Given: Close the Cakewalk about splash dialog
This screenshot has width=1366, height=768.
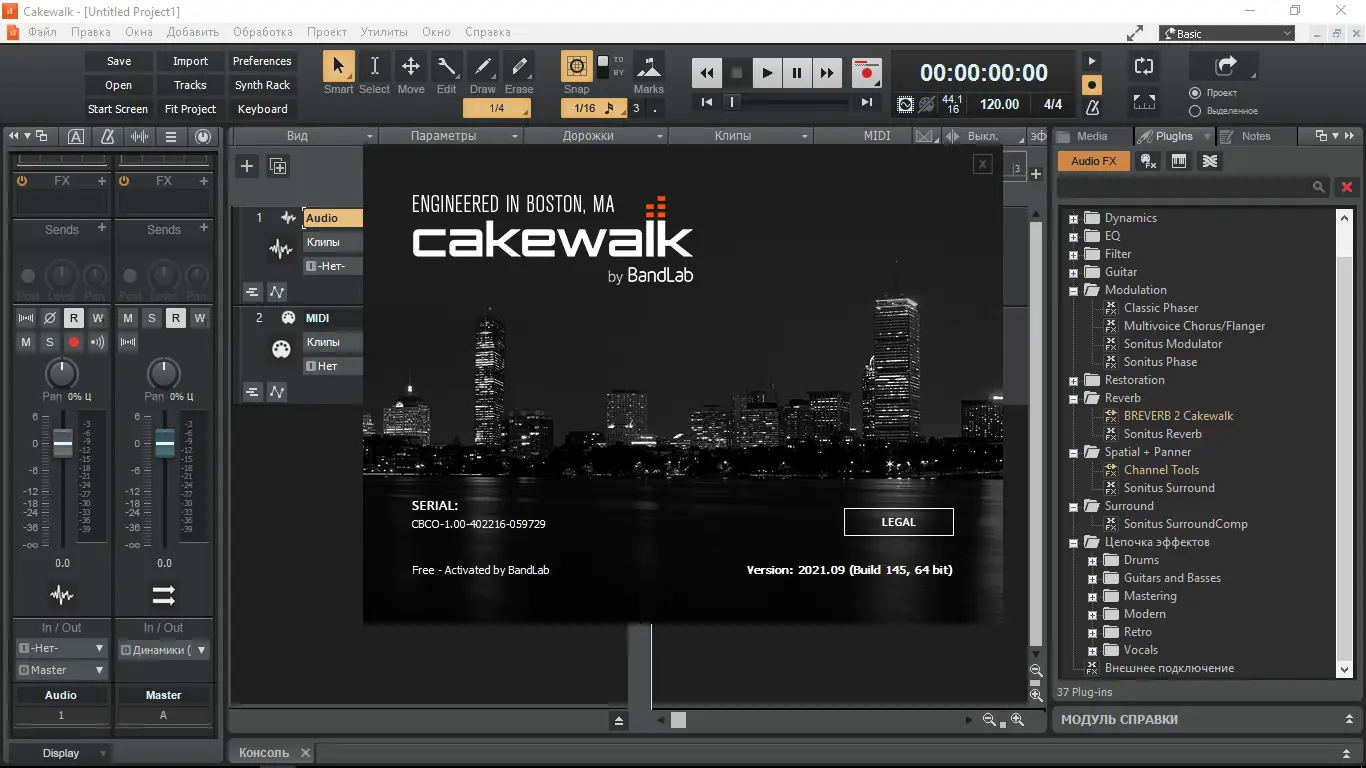Looking at the screenshot, I should [x=983, y=165].
